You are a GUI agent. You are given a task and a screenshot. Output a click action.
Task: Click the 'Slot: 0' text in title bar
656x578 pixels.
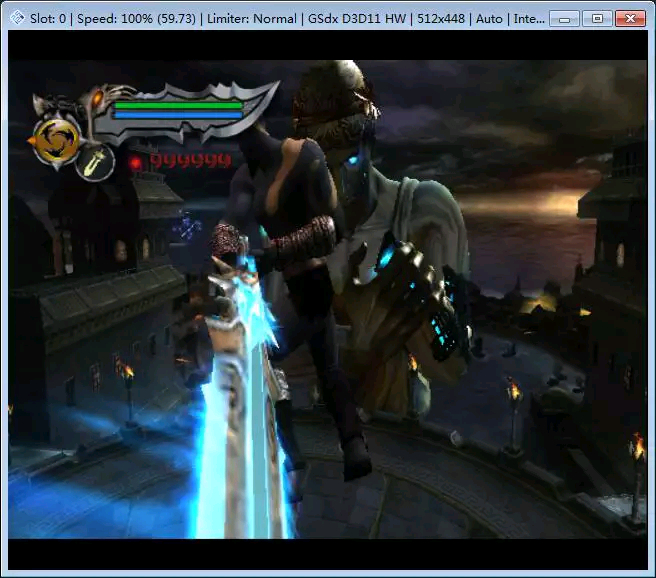click(48, 19)
